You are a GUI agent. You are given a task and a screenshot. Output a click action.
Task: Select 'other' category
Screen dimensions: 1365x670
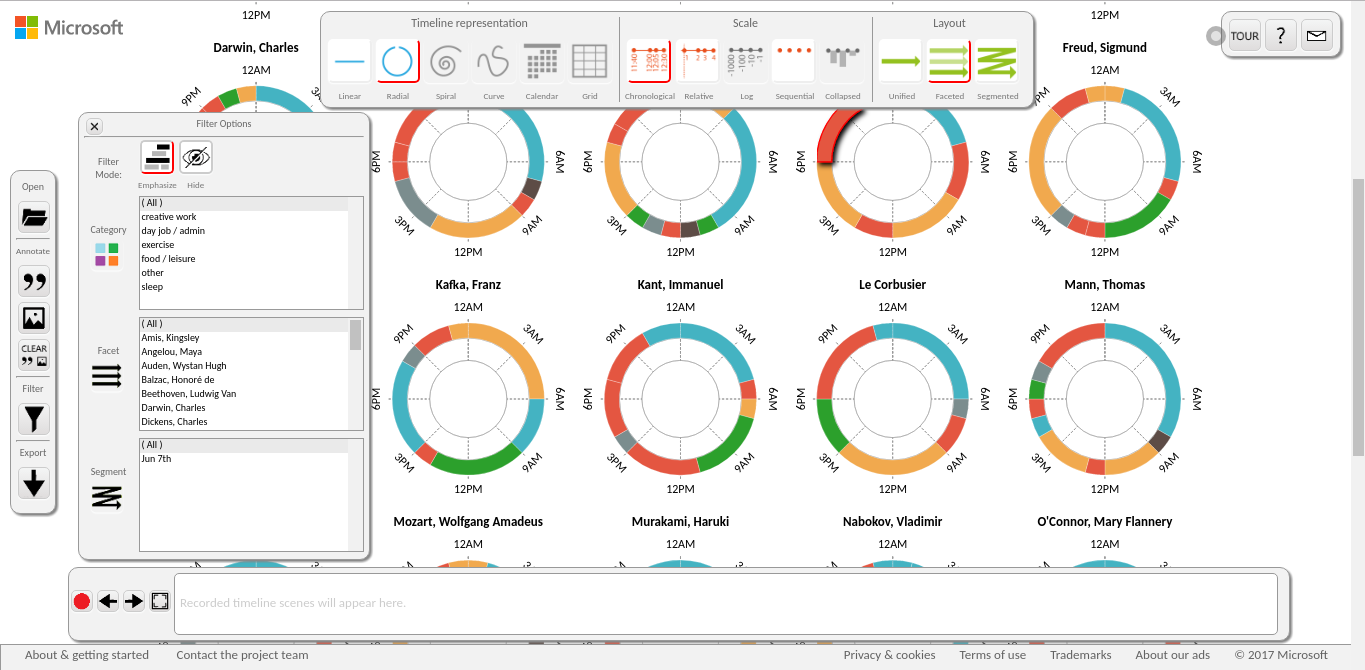click(x=244, y=273)
